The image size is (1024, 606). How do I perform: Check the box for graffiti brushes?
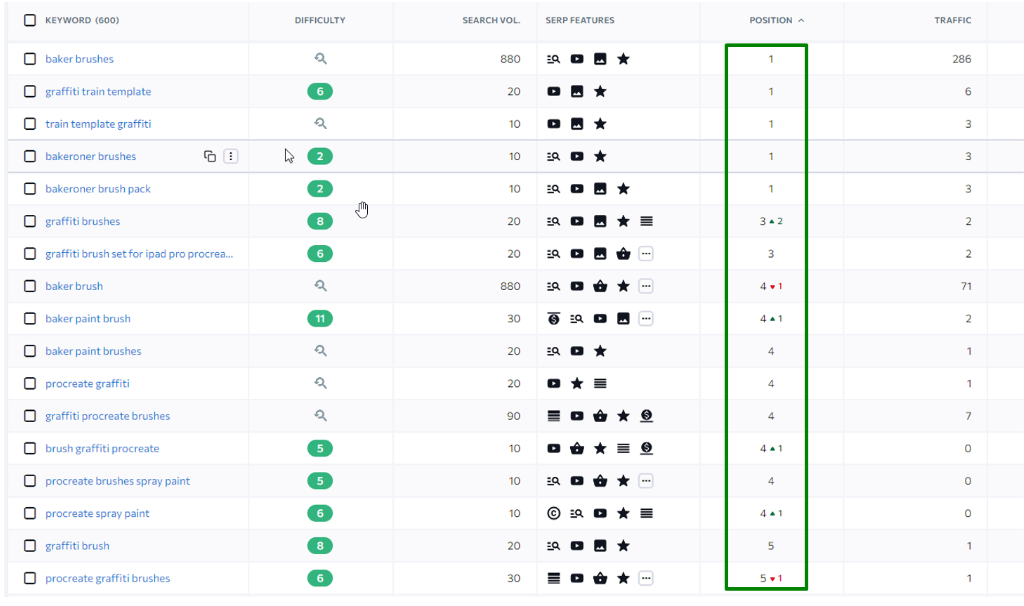click(x=30, y=222)
